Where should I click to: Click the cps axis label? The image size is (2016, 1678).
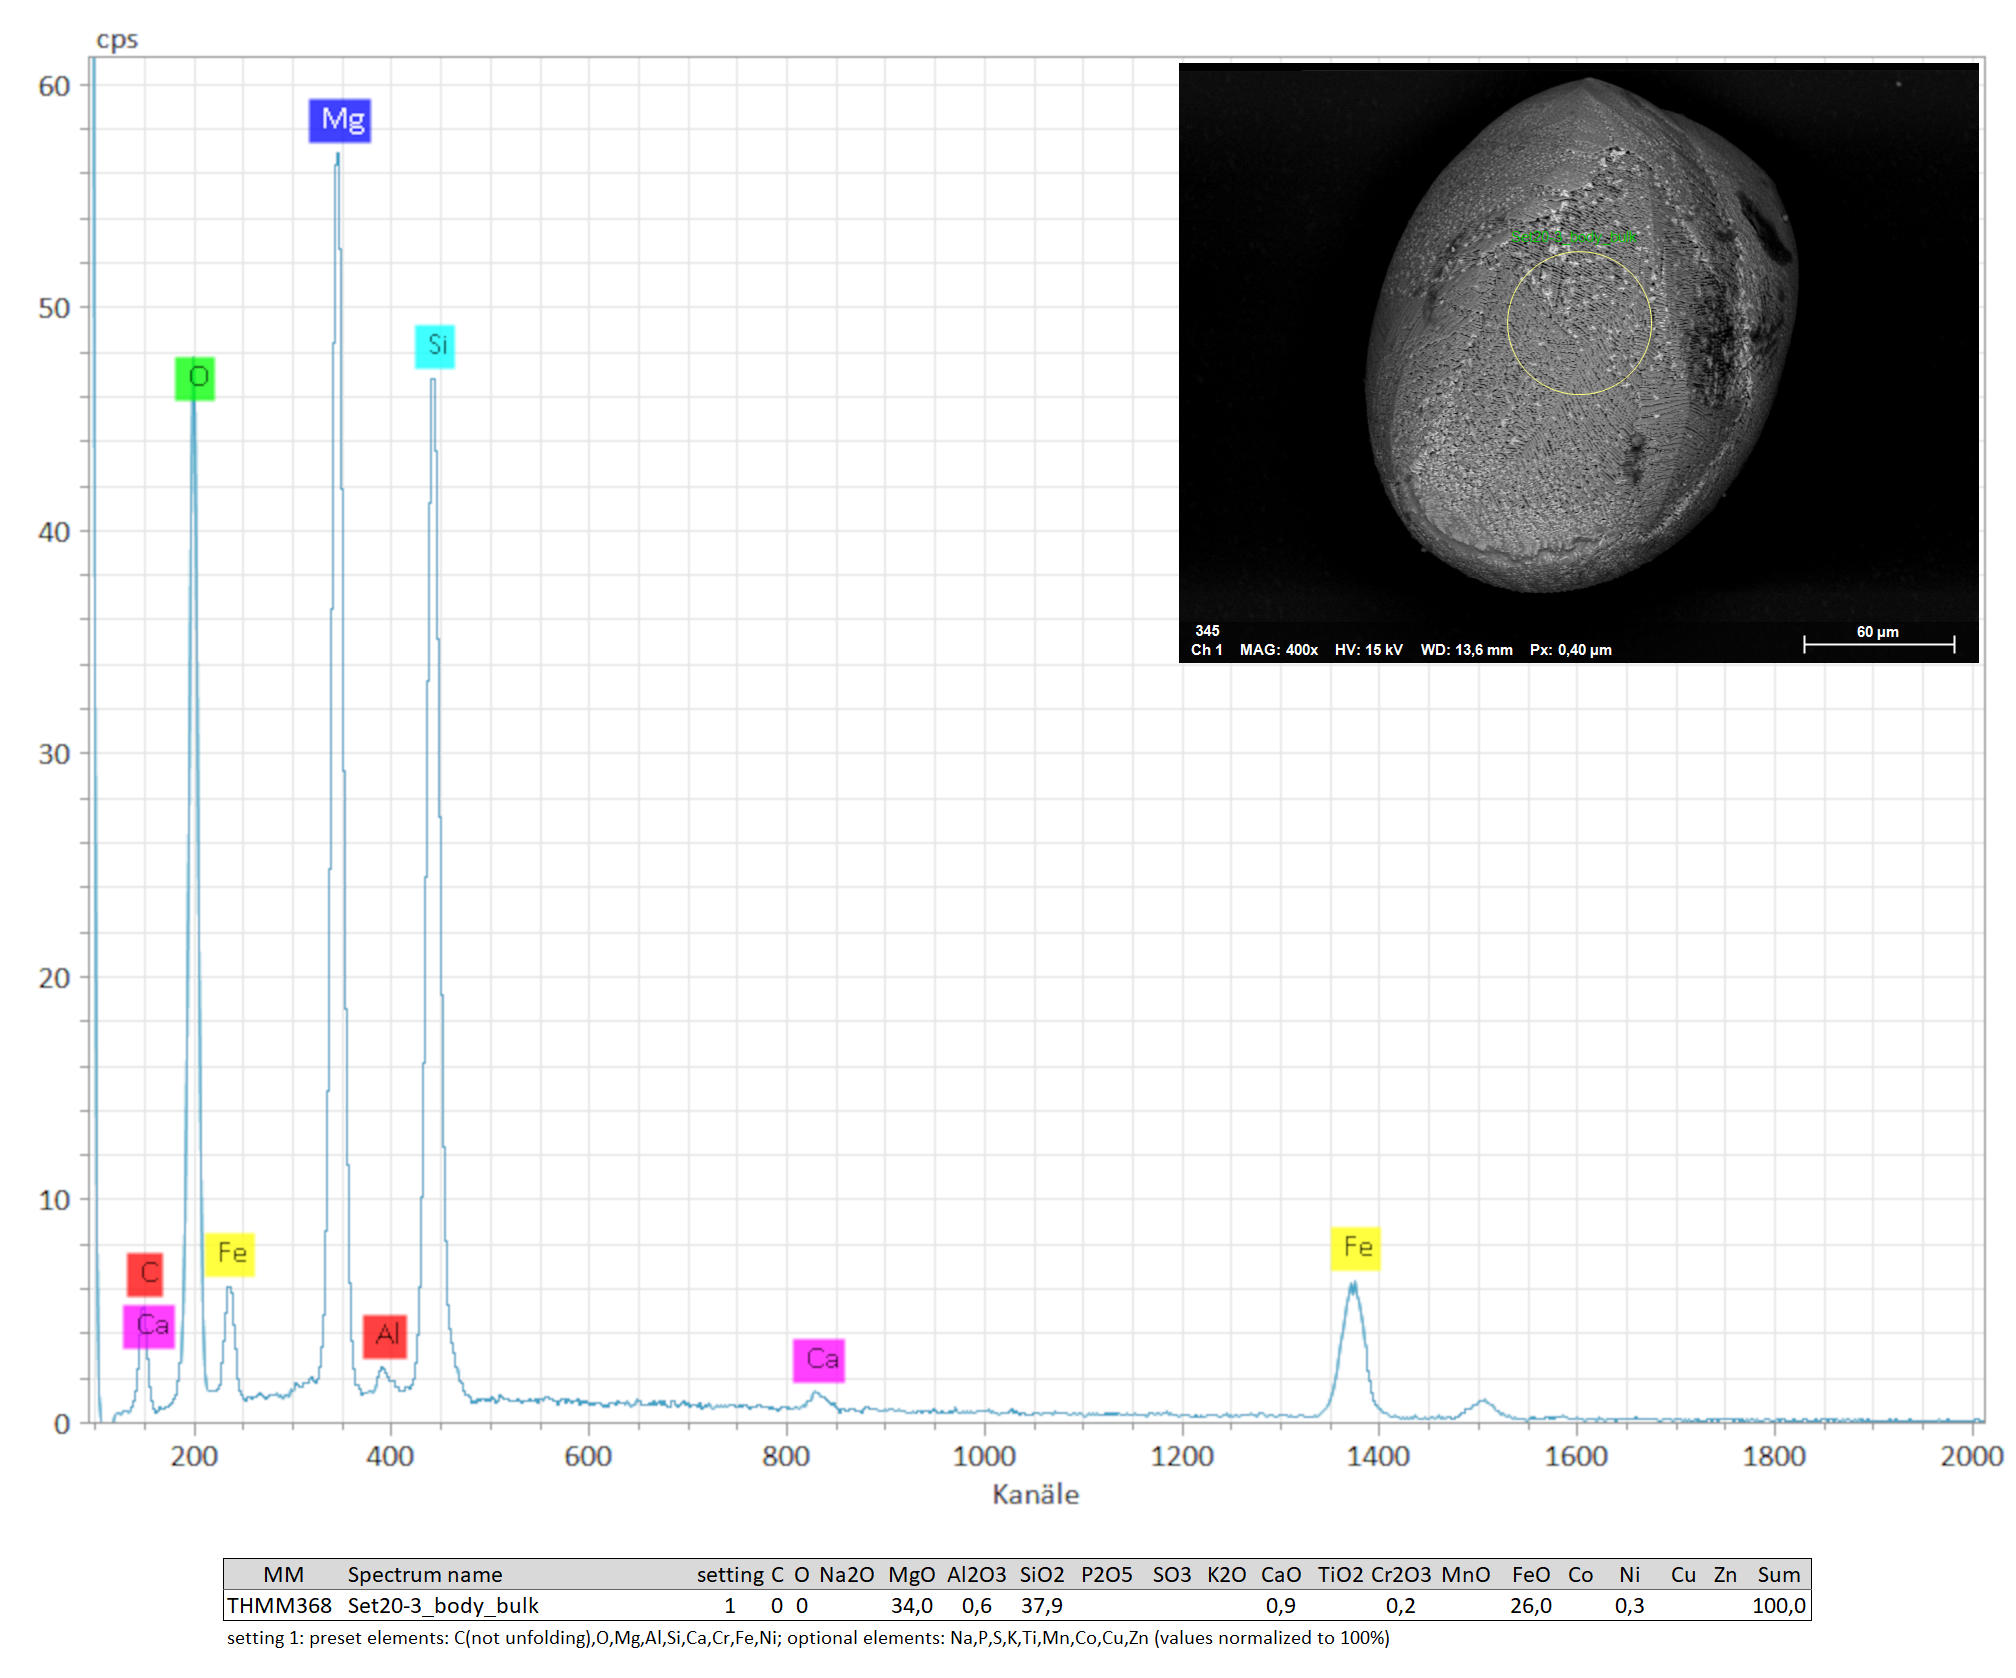(117, 40)
